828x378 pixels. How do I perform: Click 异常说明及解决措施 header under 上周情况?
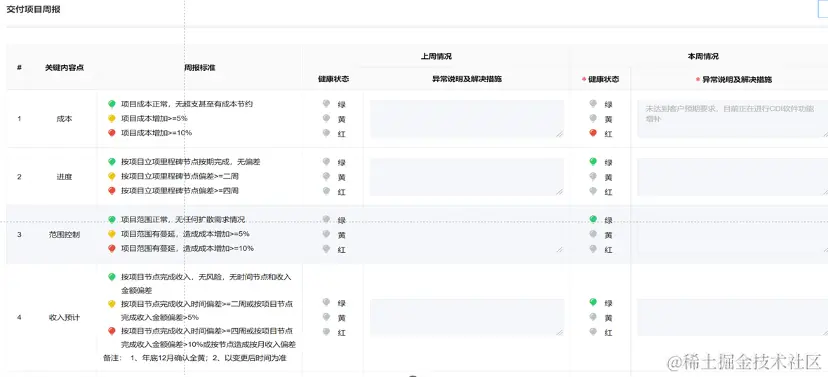click(467, 79)
